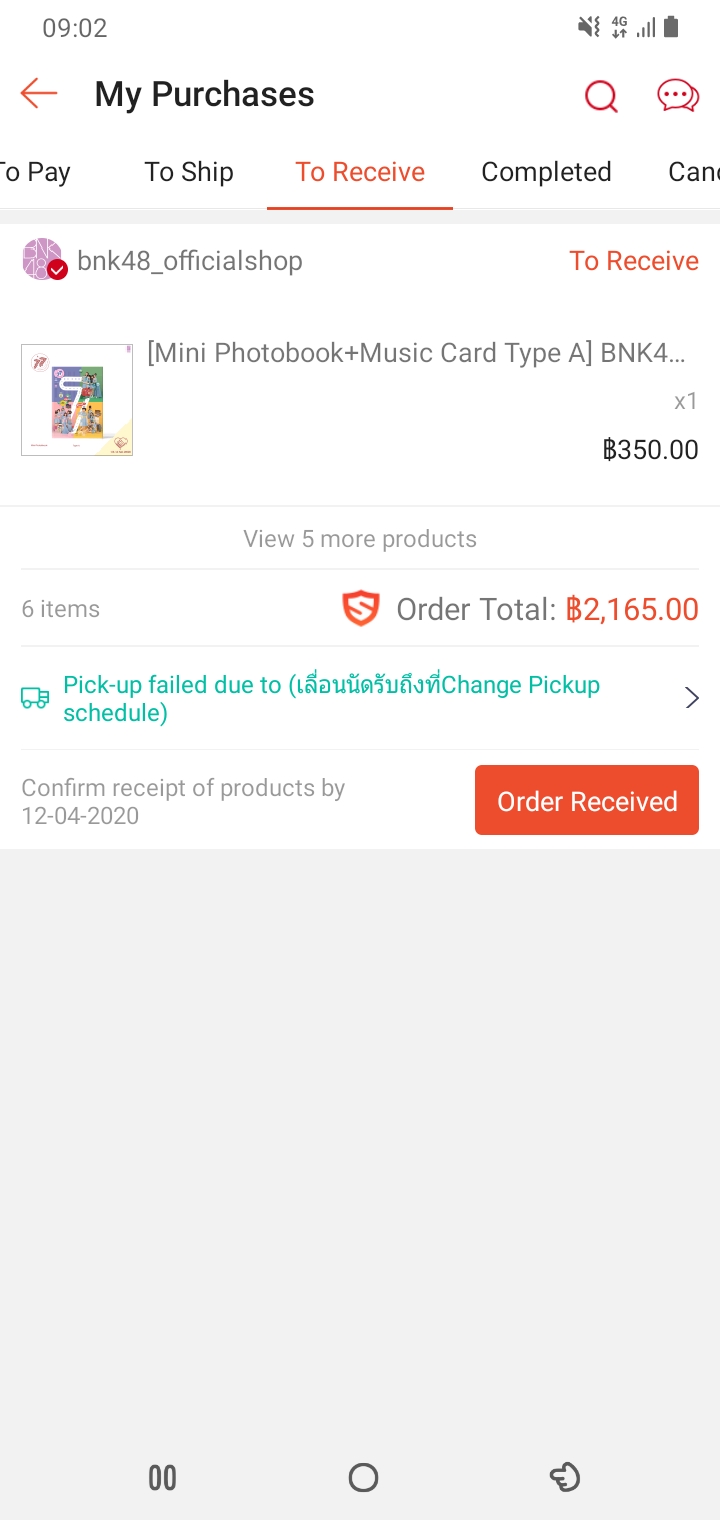Tap the bnk48_officialshop avatar icon
This screenshot has width=720, height=1520.
coord(43,260)
